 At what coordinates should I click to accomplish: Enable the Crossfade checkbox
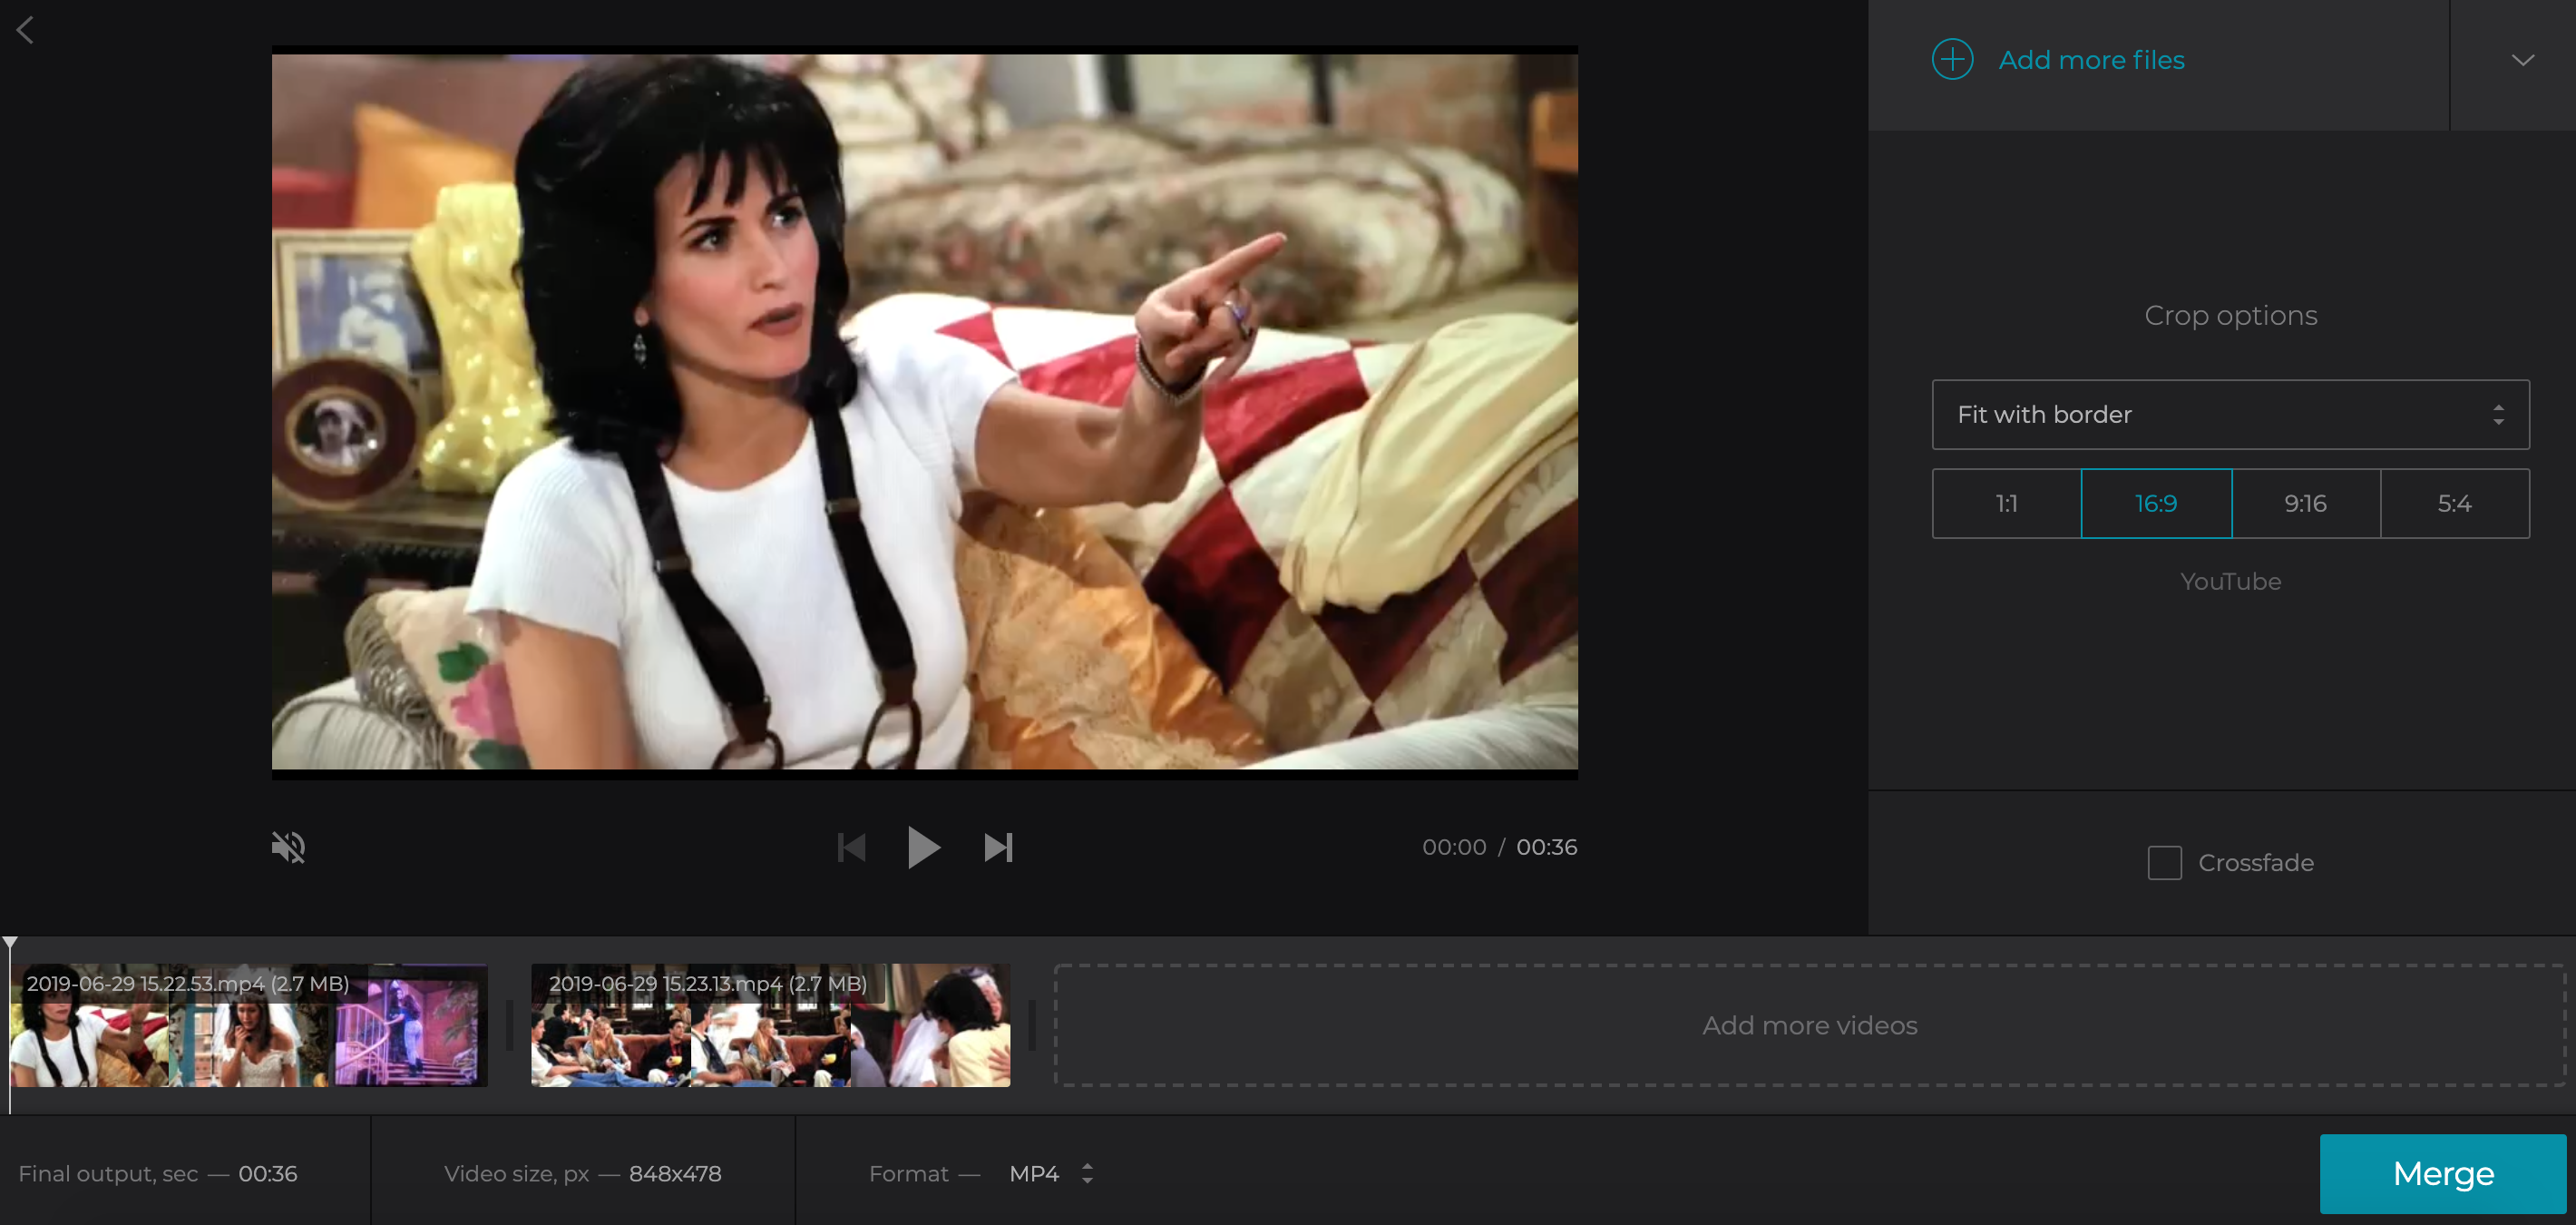click(2163, 862)
